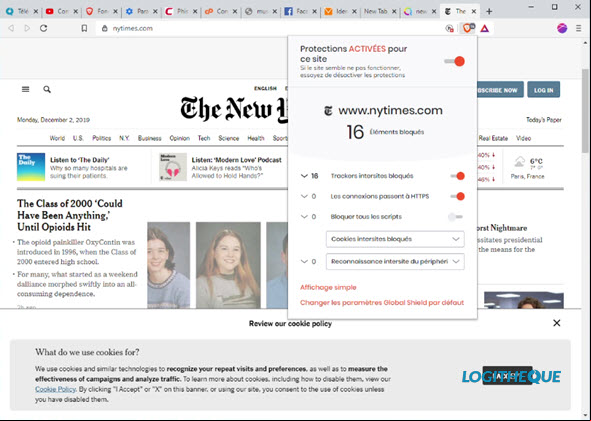Expand the device recognition count chevron

tap(304, 261)
